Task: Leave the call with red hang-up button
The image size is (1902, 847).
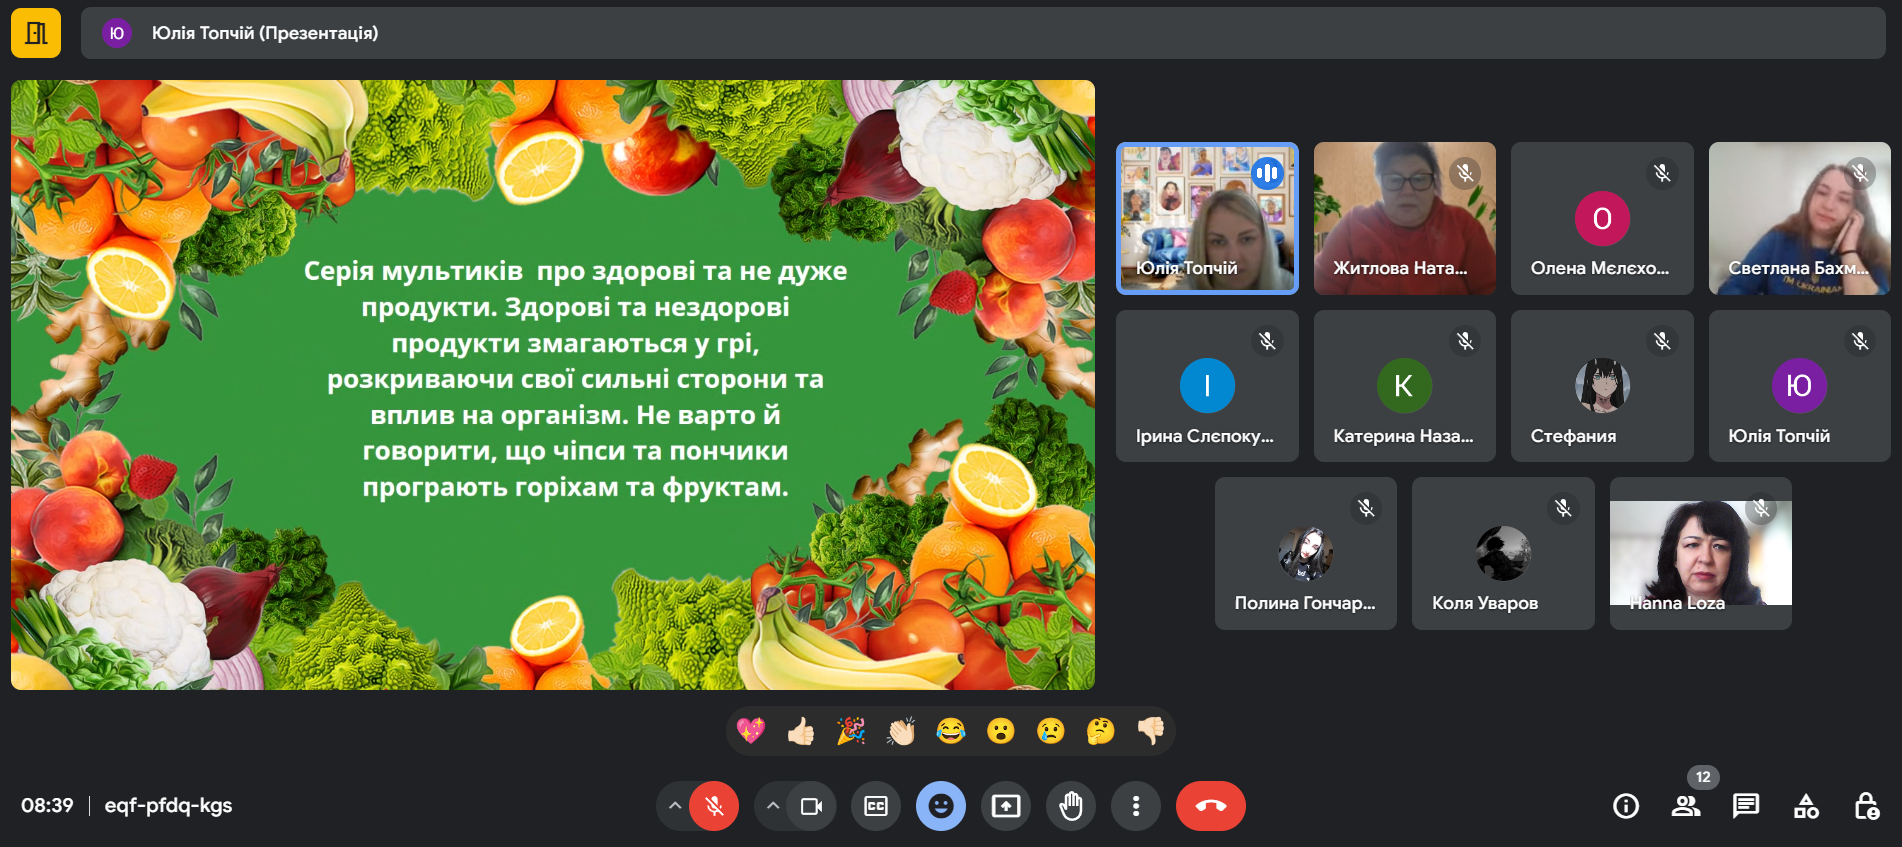Action: click(1210, 806)
